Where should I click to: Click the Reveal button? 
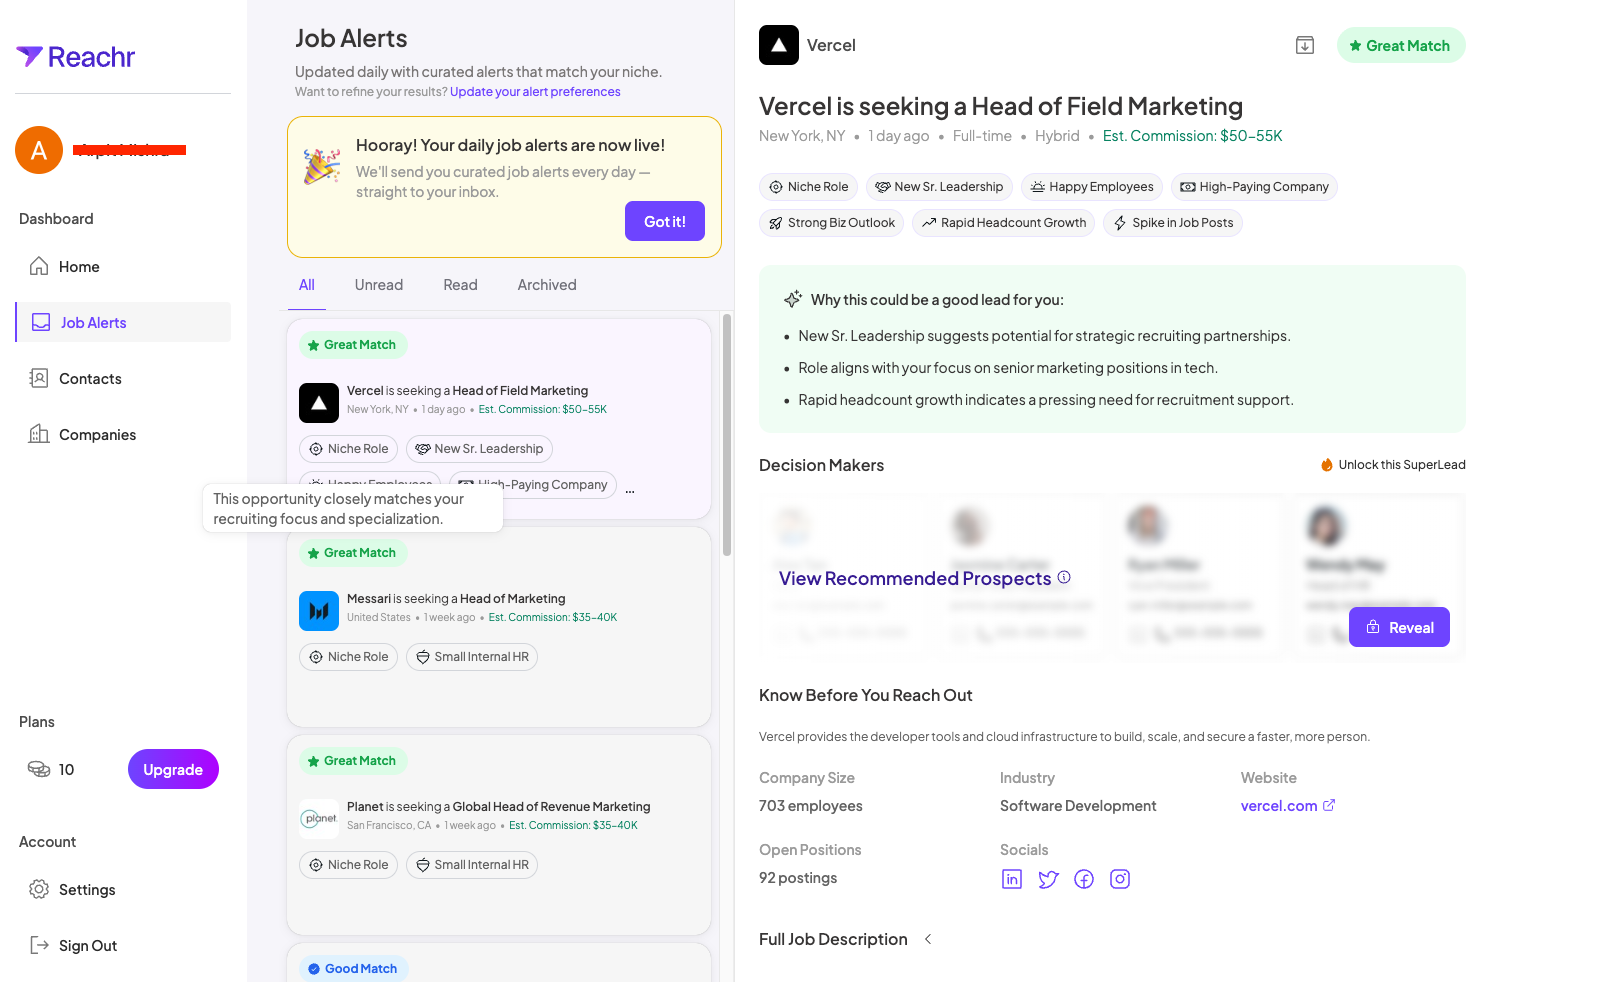coord(1399,627)
